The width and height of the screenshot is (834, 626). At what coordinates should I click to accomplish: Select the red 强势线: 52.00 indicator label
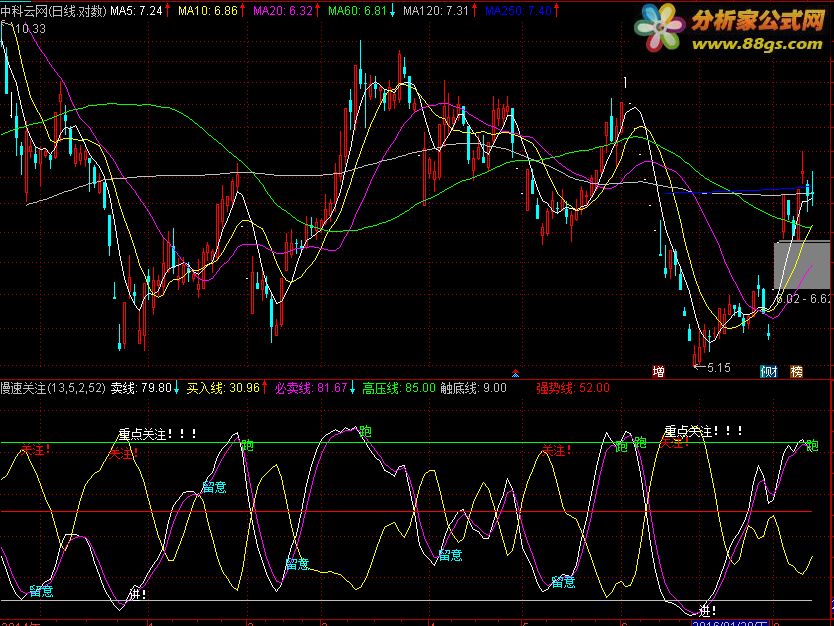point(573,388)
